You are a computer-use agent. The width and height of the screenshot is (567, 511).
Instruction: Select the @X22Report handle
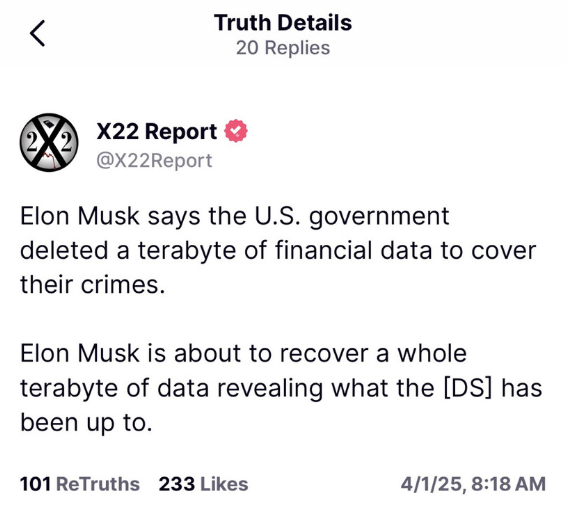(154, 160)
